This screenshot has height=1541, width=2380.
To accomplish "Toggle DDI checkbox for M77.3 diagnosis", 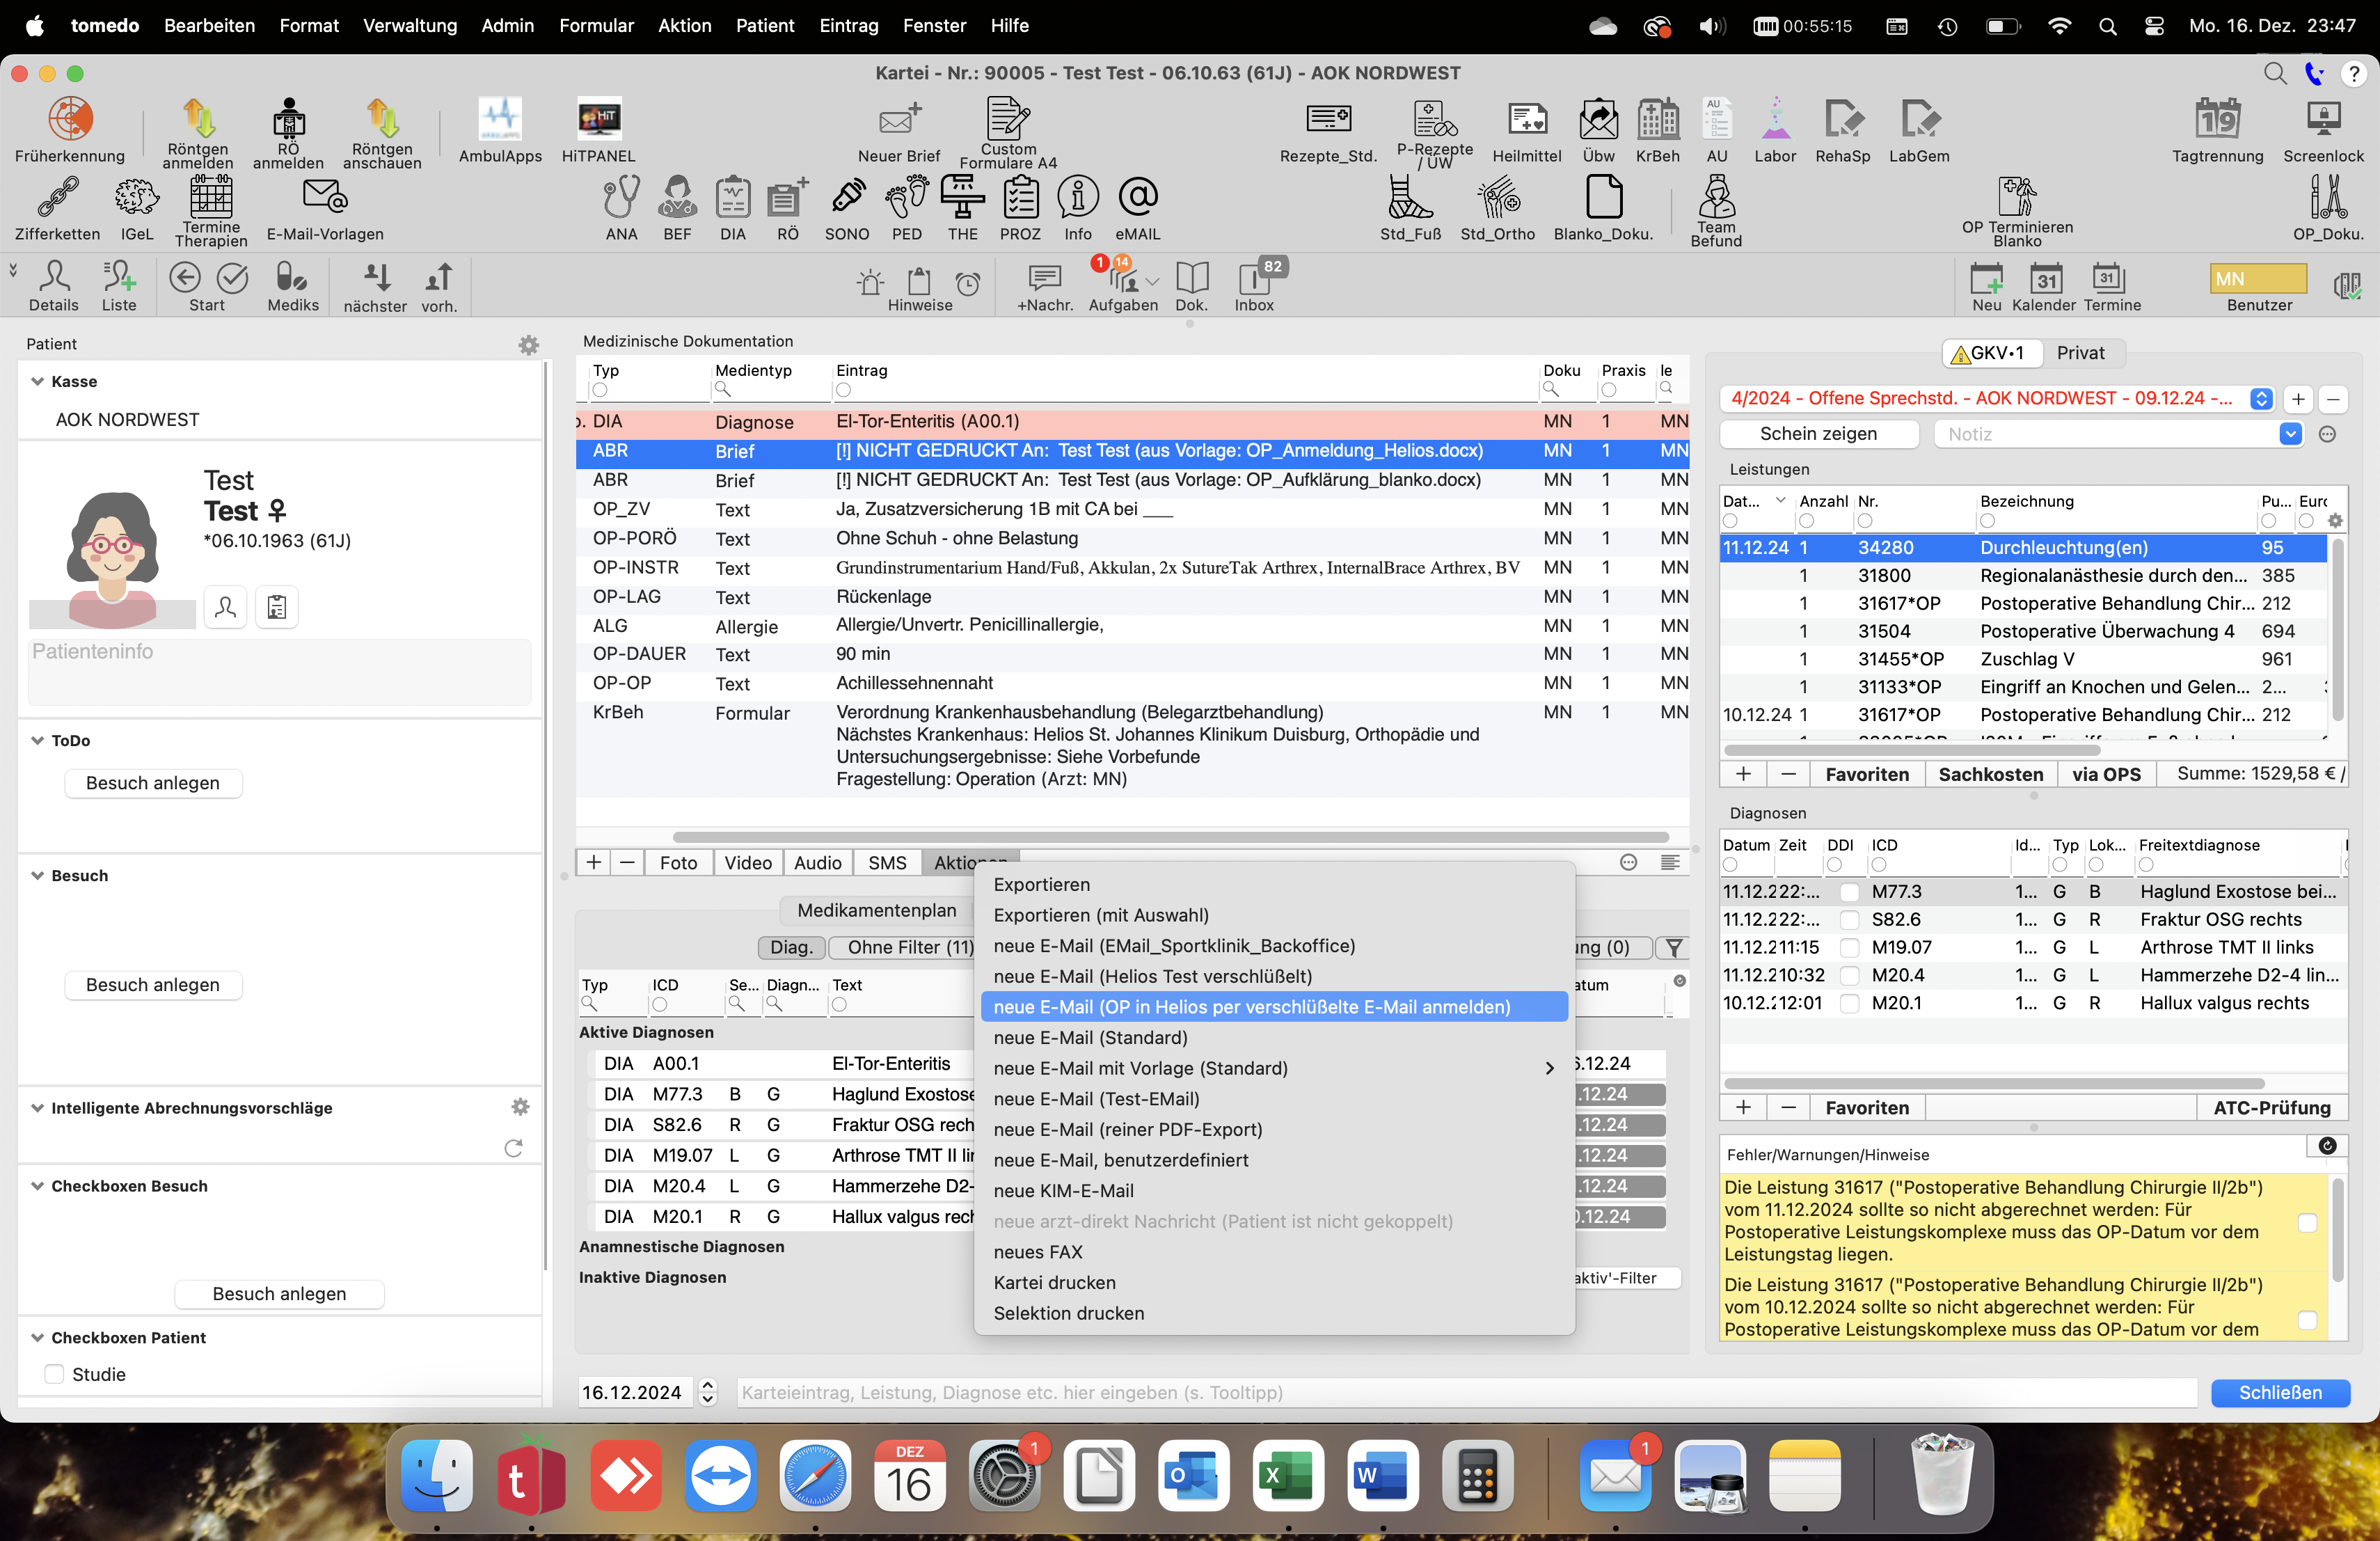I will click(1850, 892).
